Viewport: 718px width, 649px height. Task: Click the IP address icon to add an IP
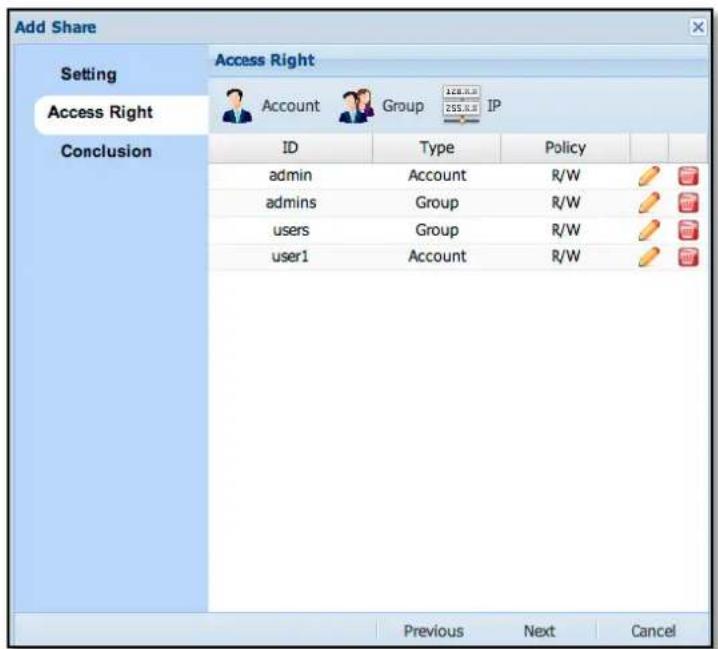point(462,105)
